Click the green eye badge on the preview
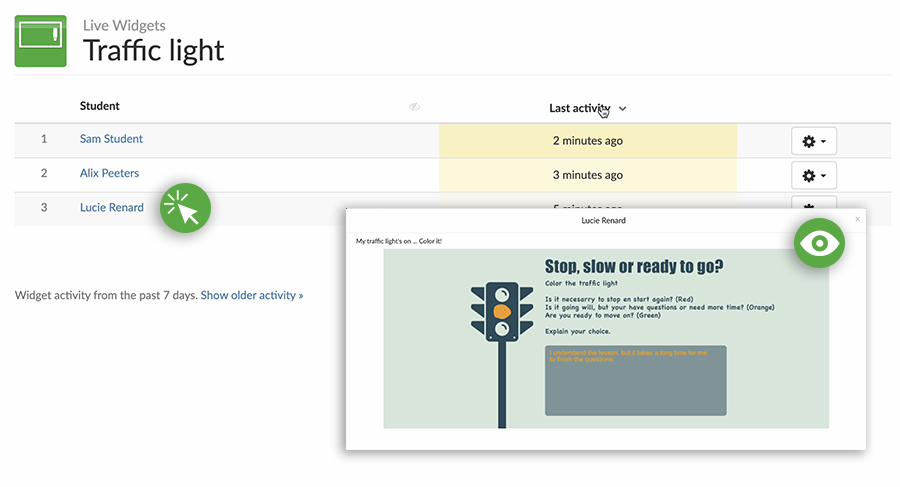Image resolution: width=900 pixels, height=487 pixels. point(820,243)
